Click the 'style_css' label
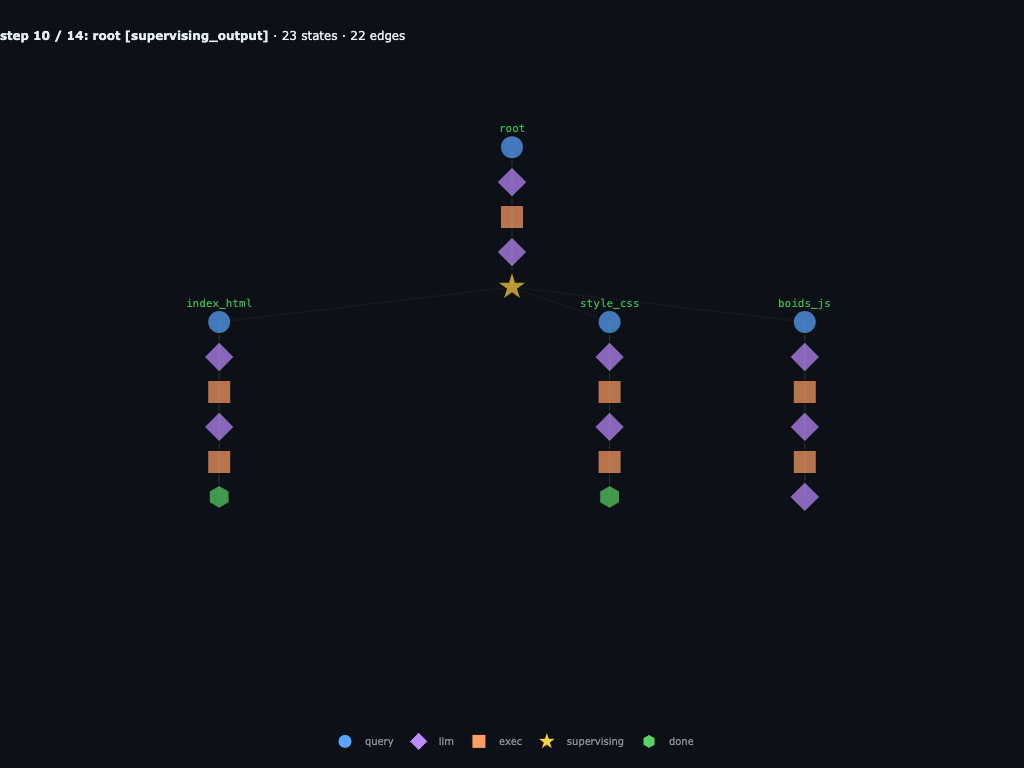1024x768 pixels. pyautogui.click(x=609, y=303)
